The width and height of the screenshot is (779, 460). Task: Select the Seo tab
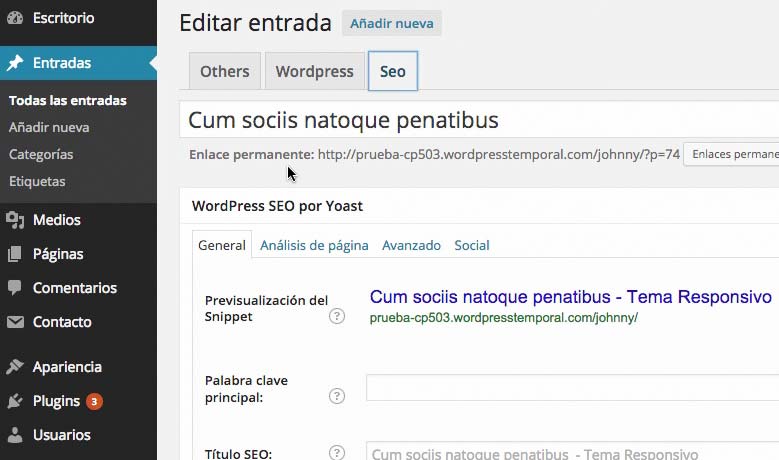click(x=392, y=71)
